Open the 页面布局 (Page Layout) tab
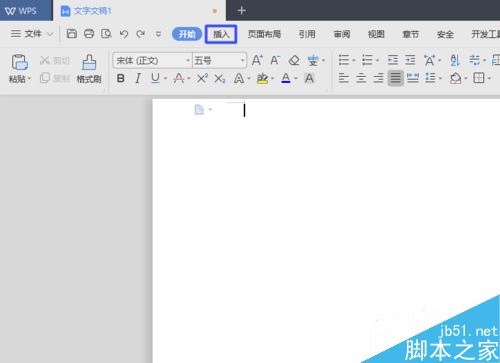This screenshot has width=500, height=363. [x=264, y=34]
